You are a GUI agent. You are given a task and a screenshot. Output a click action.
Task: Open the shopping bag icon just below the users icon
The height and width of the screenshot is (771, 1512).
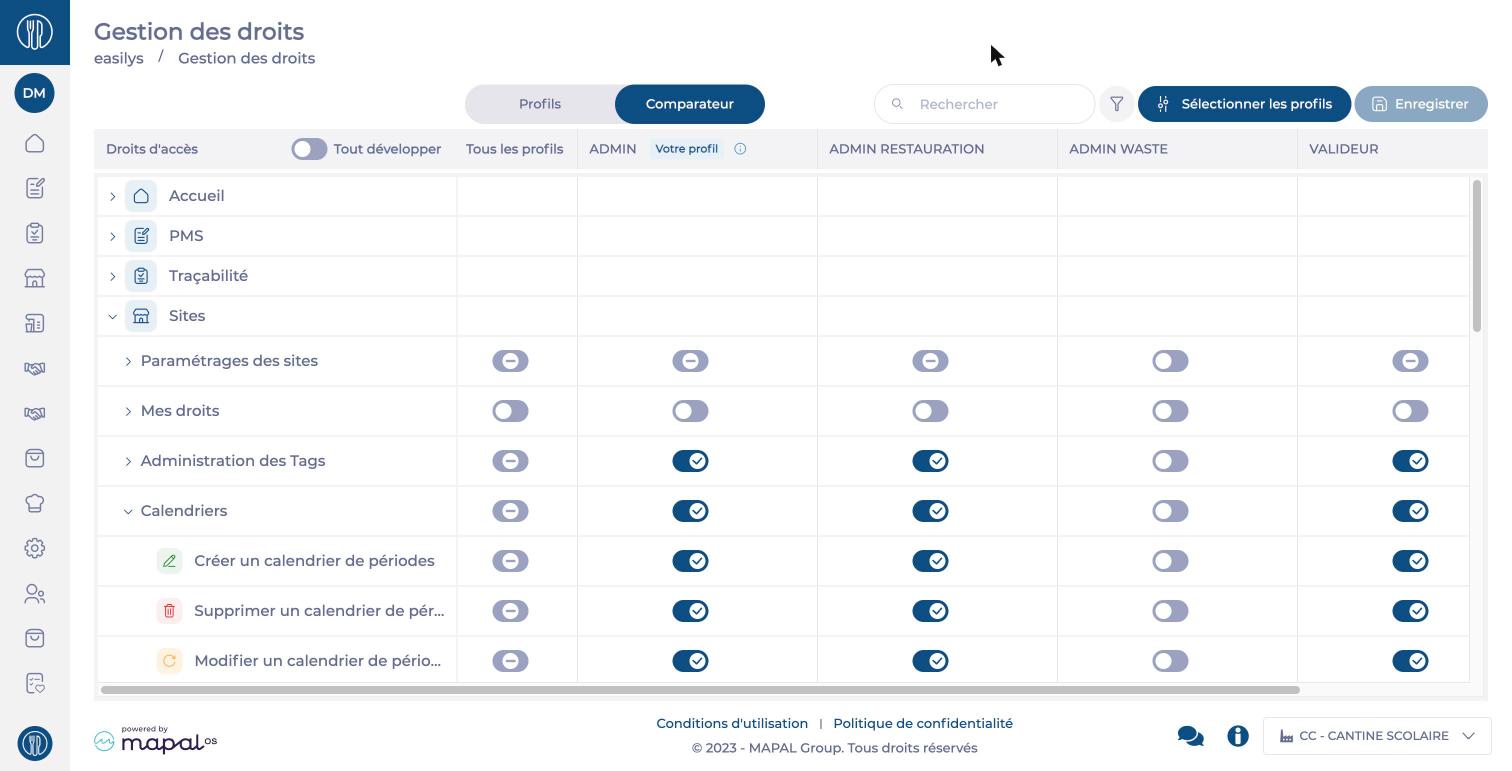pos(35,638)
